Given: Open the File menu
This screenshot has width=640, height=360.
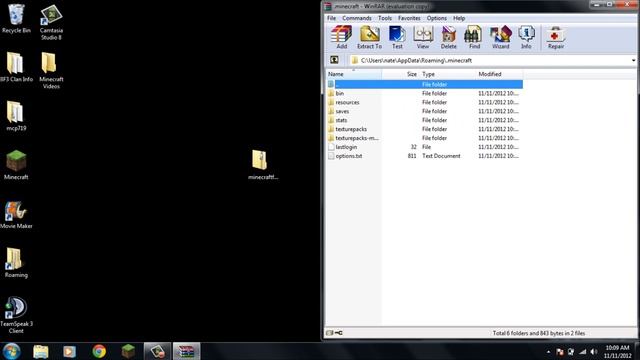Looking at the screenshot, I should 331,18.
